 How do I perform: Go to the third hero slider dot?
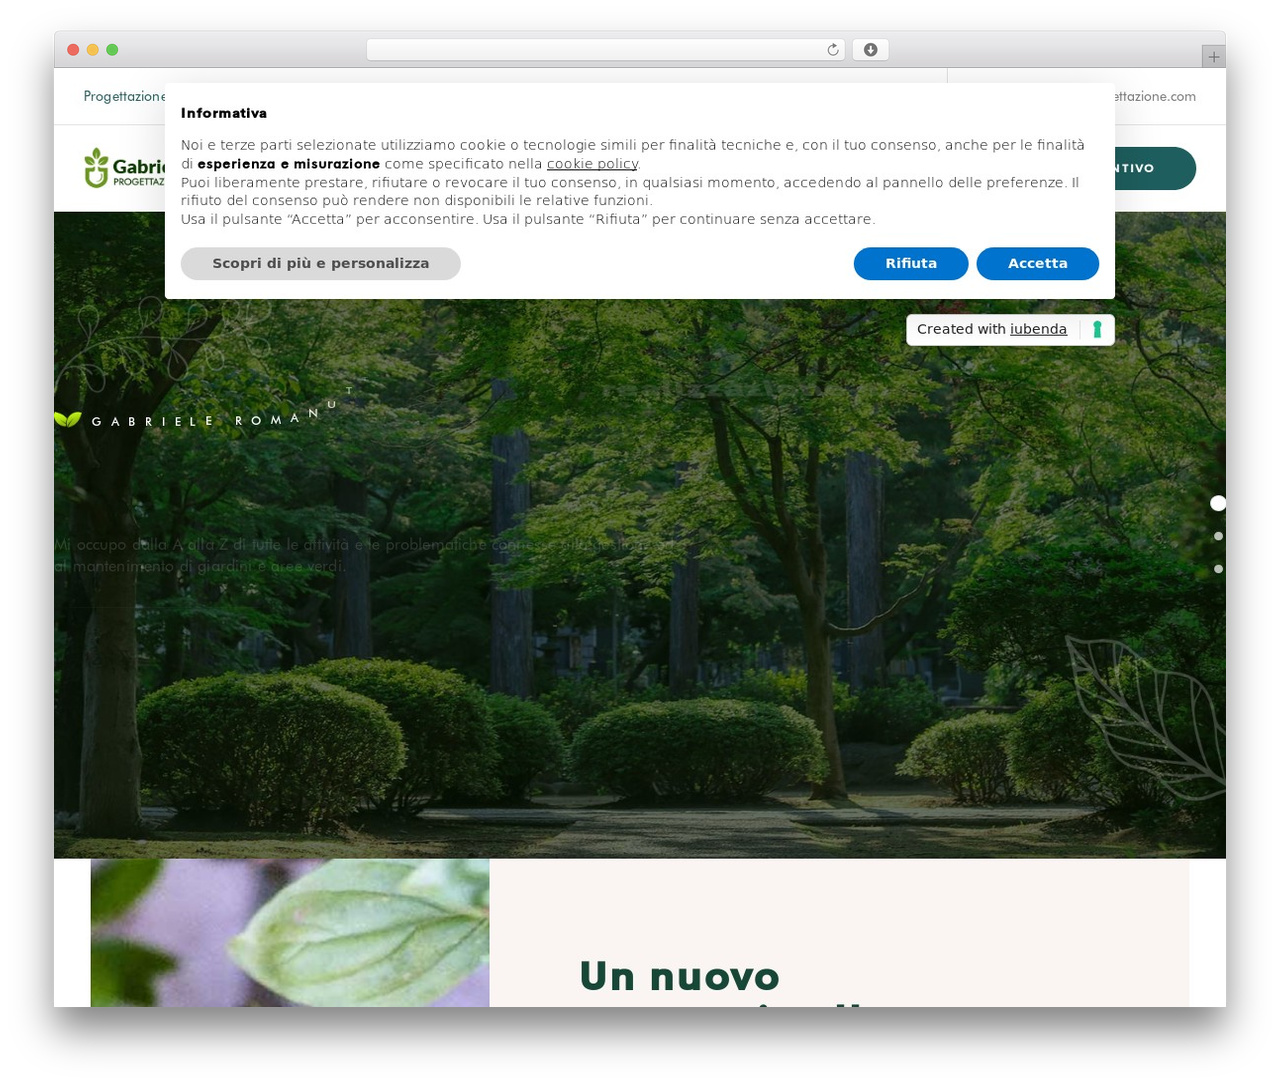1218,569
